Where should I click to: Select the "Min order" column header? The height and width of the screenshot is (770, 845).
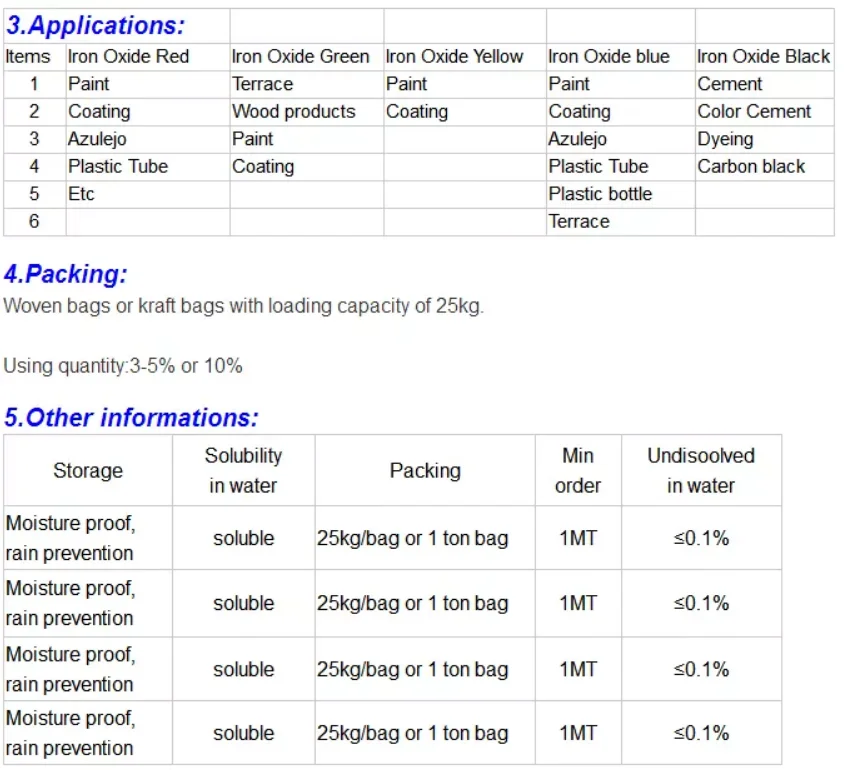pos(578,471)
